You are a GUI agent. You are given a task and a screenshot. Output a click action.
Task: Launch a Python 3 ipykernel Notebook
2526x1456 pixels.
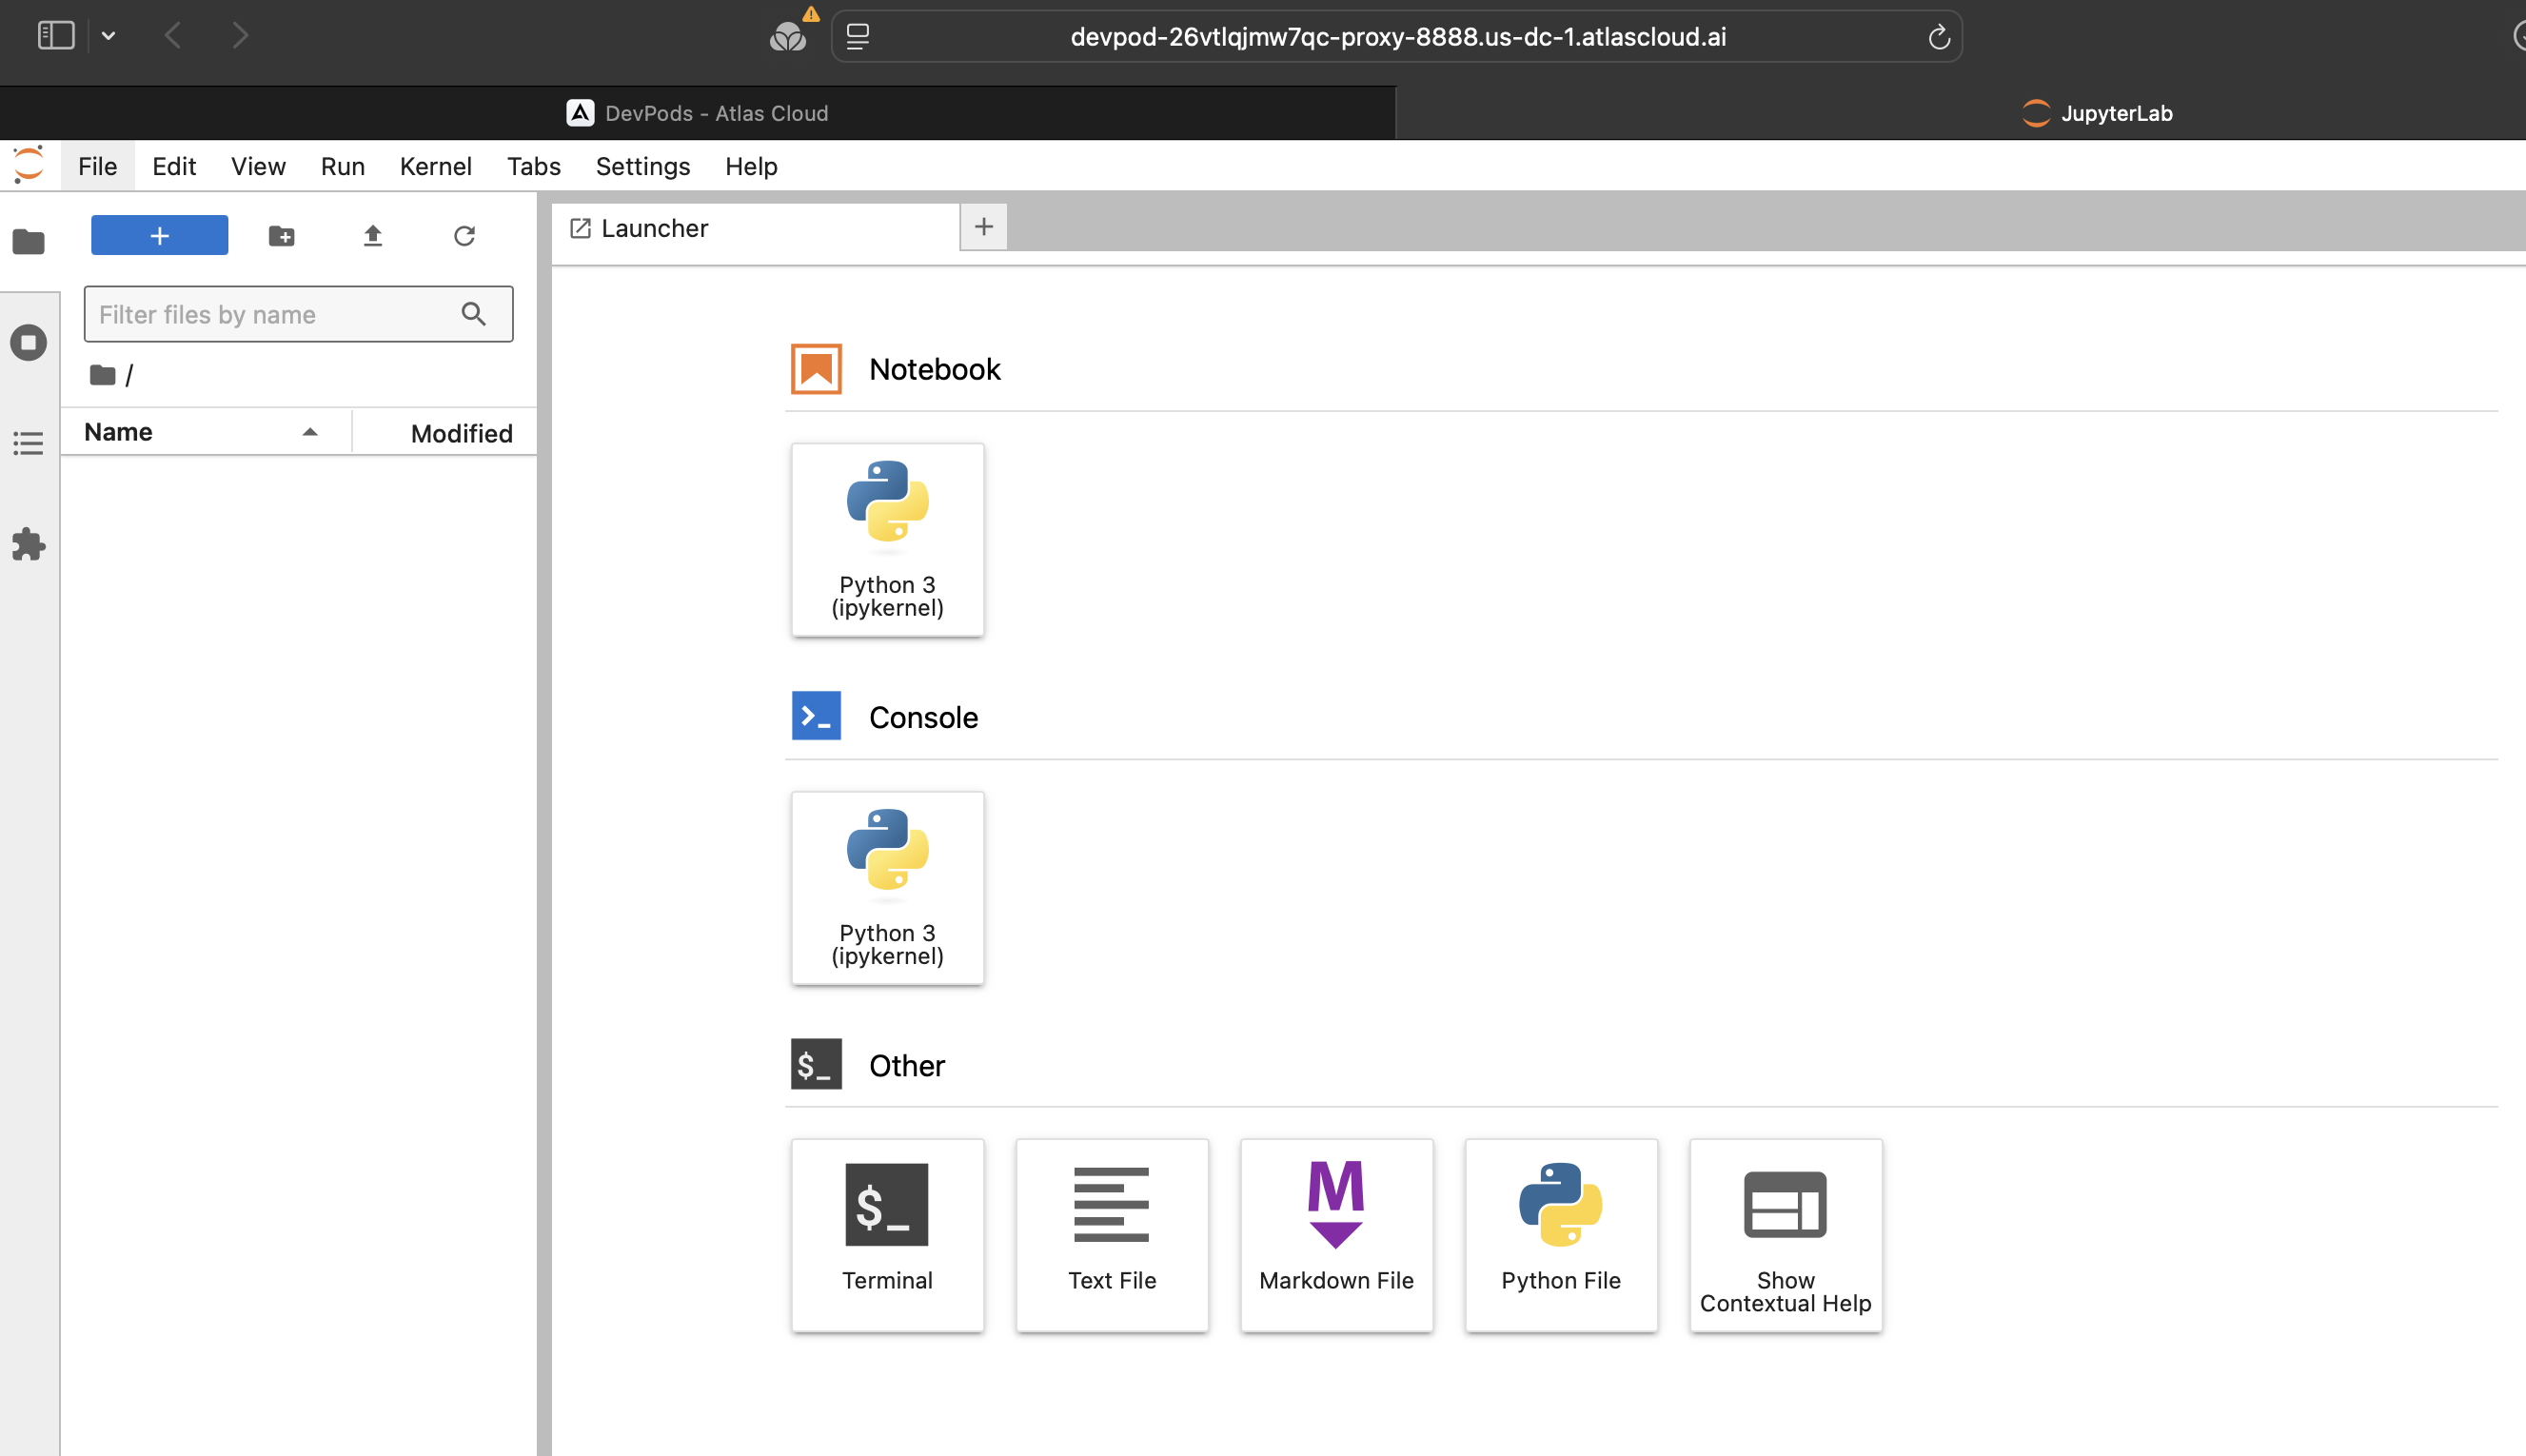tap(888, 540)
